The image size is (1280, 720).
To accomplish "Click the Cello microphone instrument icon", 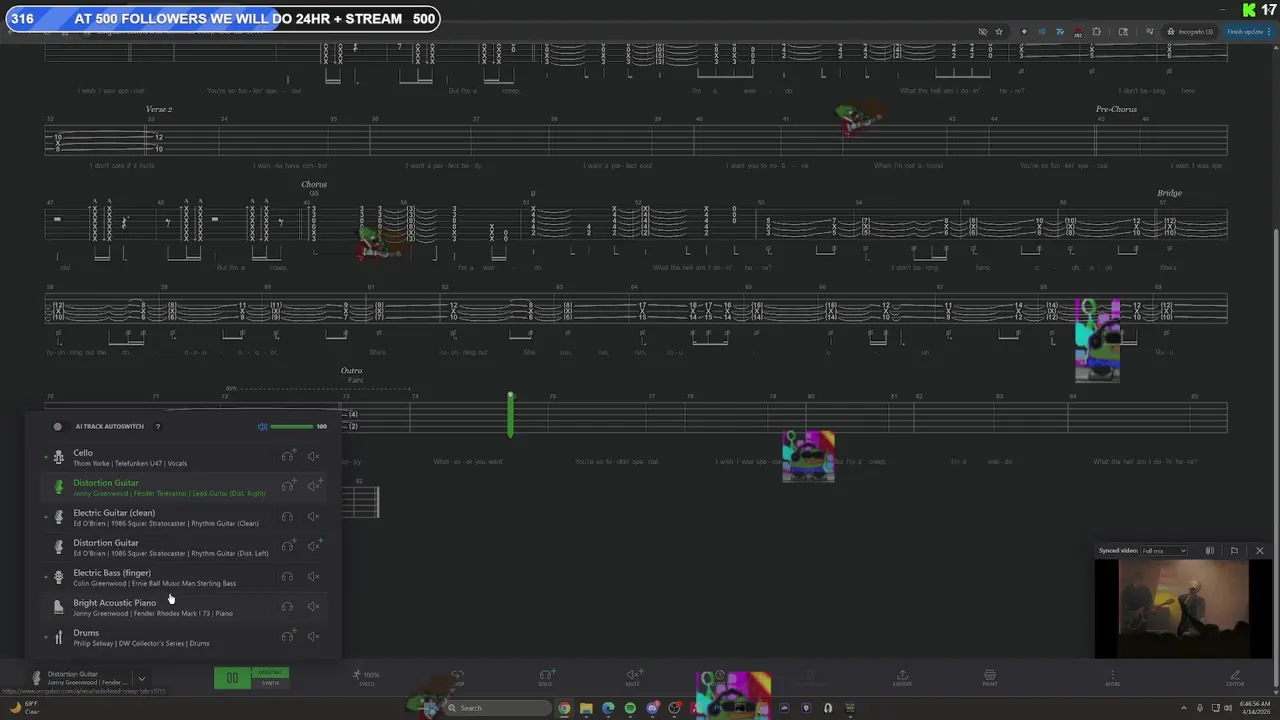I will (x=58, y=457).
